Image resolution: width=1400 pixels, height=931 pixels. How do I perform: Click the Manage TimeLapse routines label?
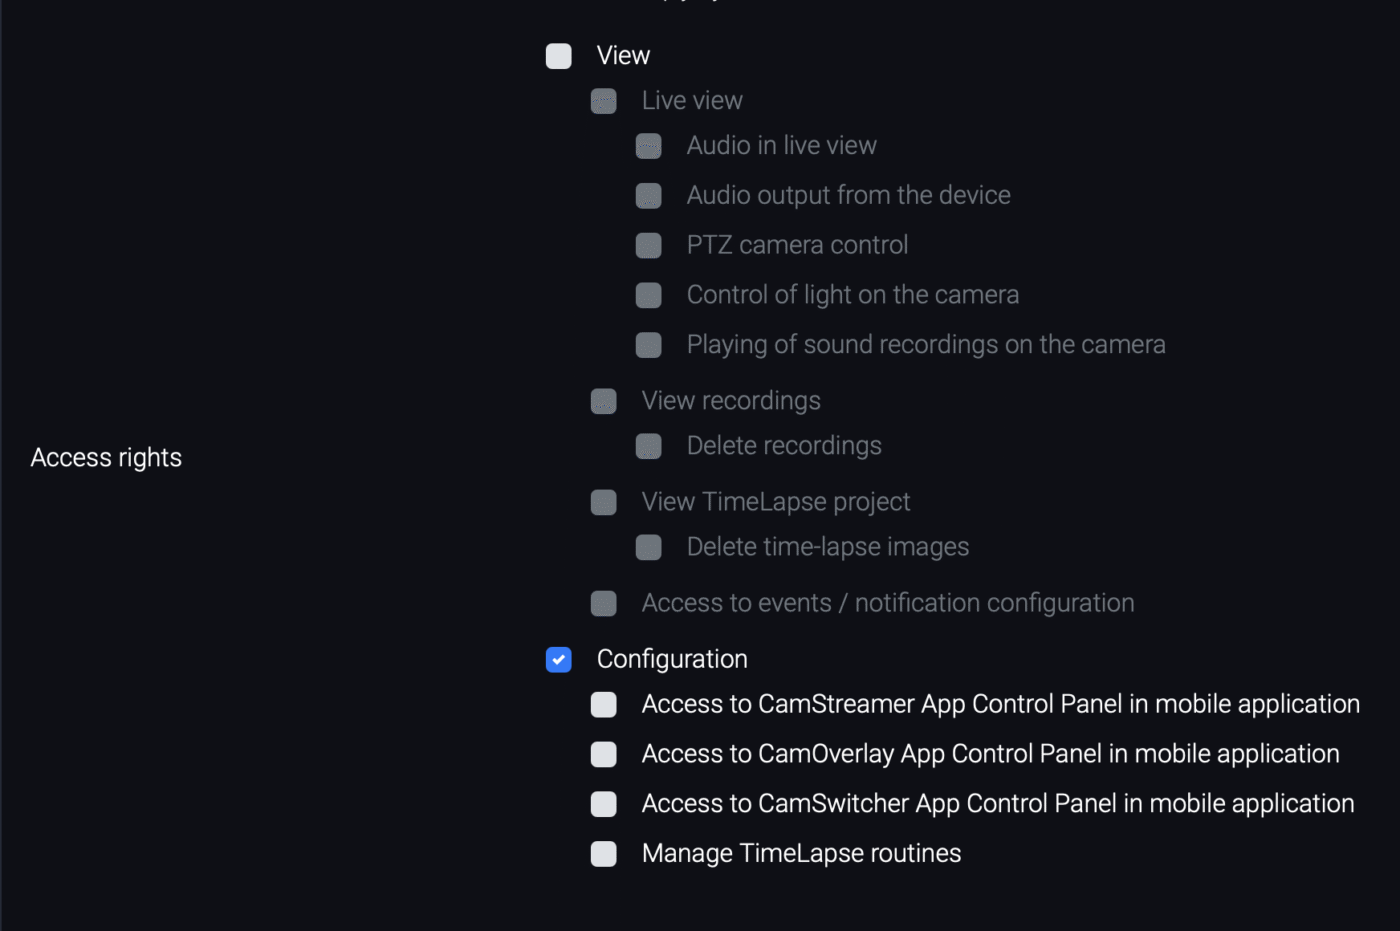tap(801, 854)
